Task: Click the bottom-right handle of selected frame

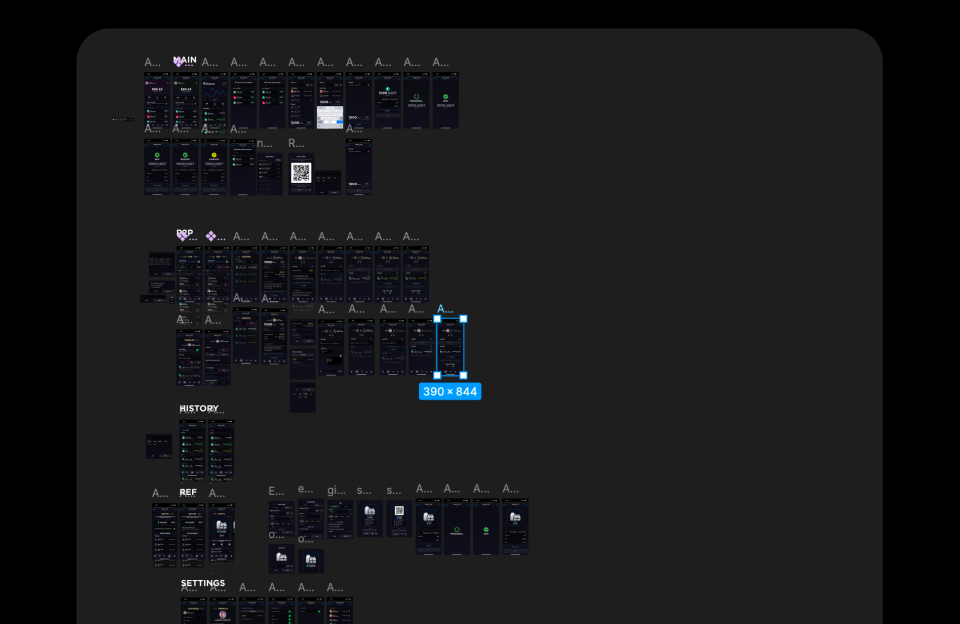Action: pos(463,375)
